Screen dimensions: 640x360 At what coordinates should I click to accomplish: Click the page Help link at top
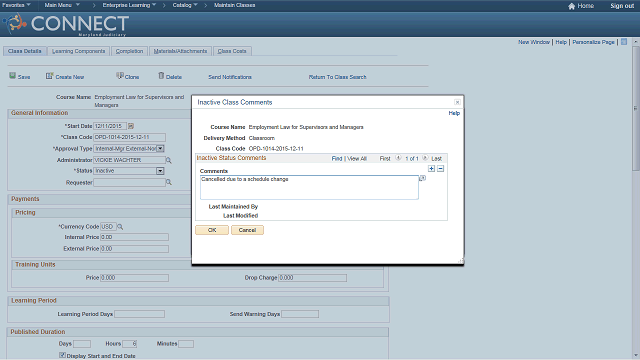coord(561,42)
